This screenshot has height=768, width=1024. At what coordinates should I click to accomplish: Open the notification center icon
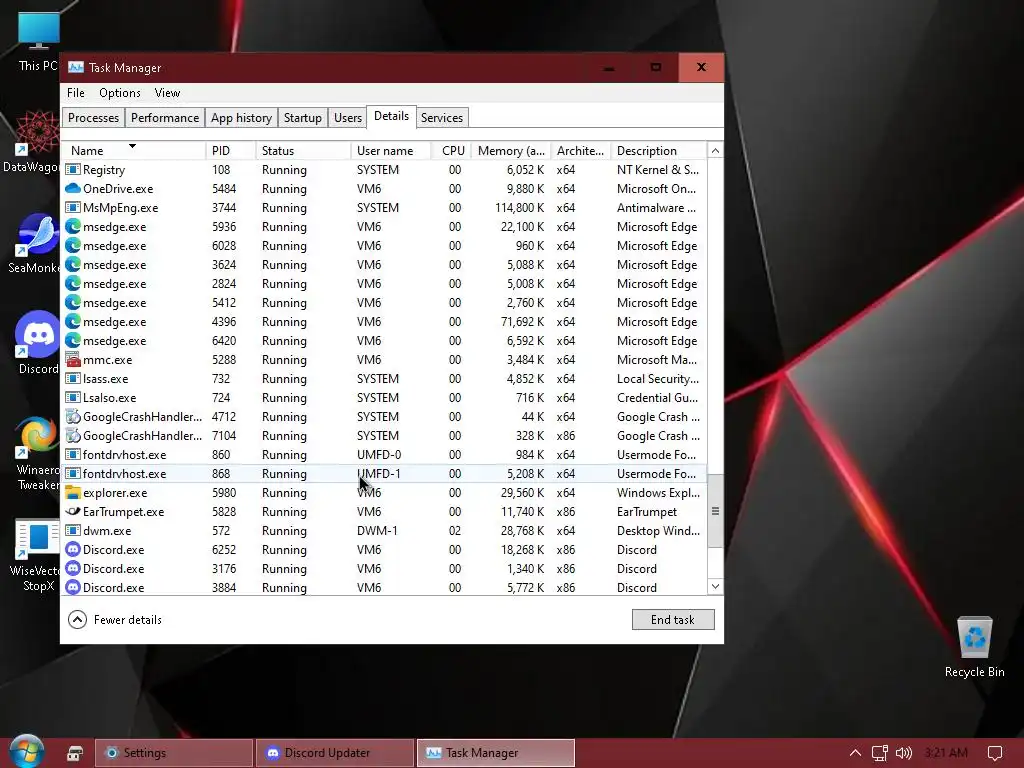[x=995, y=753]
